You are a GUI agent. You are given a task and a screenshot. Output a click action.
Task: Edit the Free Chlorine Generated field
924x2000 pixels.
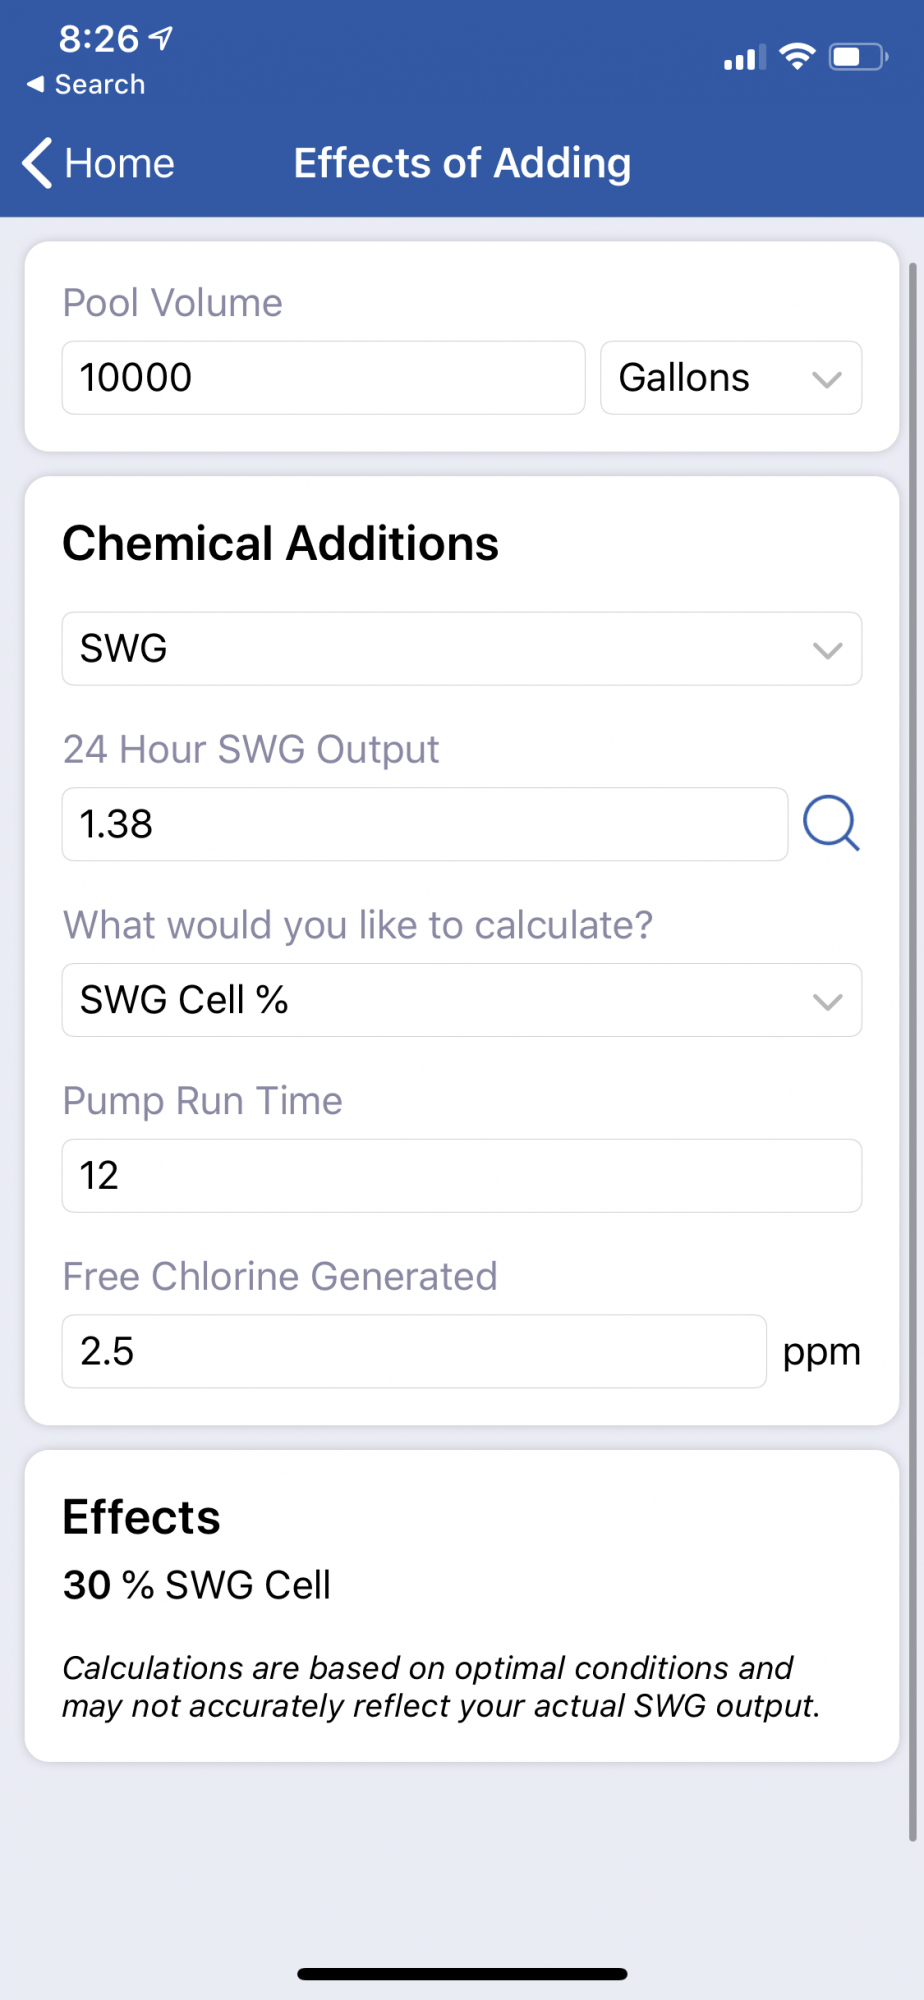(x=414, y=1351)
